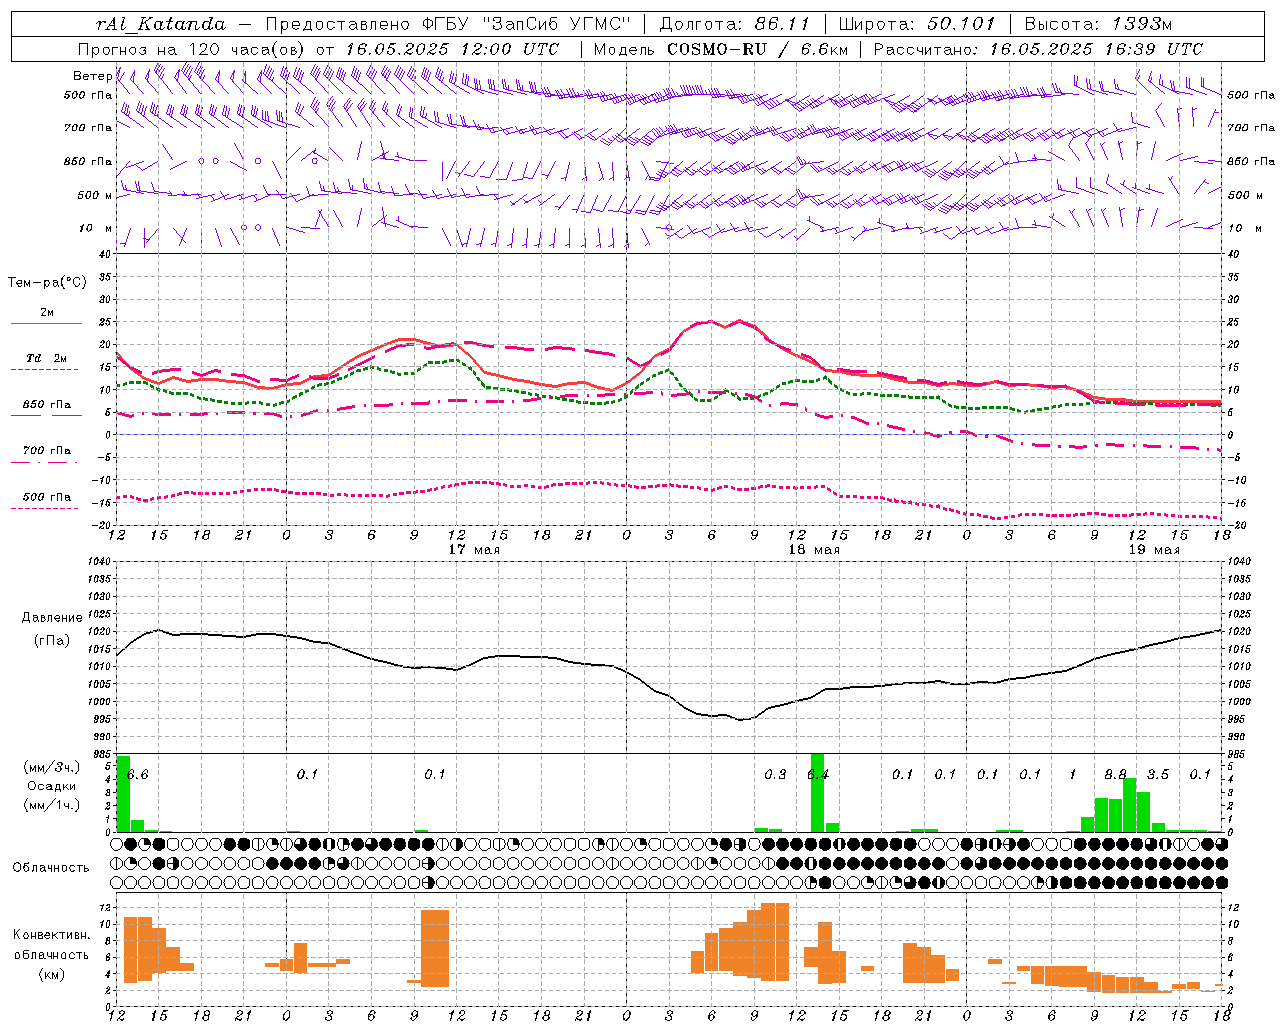Image resolution: width=1280 pixels, height=1024 pixels.
Task: Click the 500 м wind level label on the left side
Action: [x=95, y=195]
